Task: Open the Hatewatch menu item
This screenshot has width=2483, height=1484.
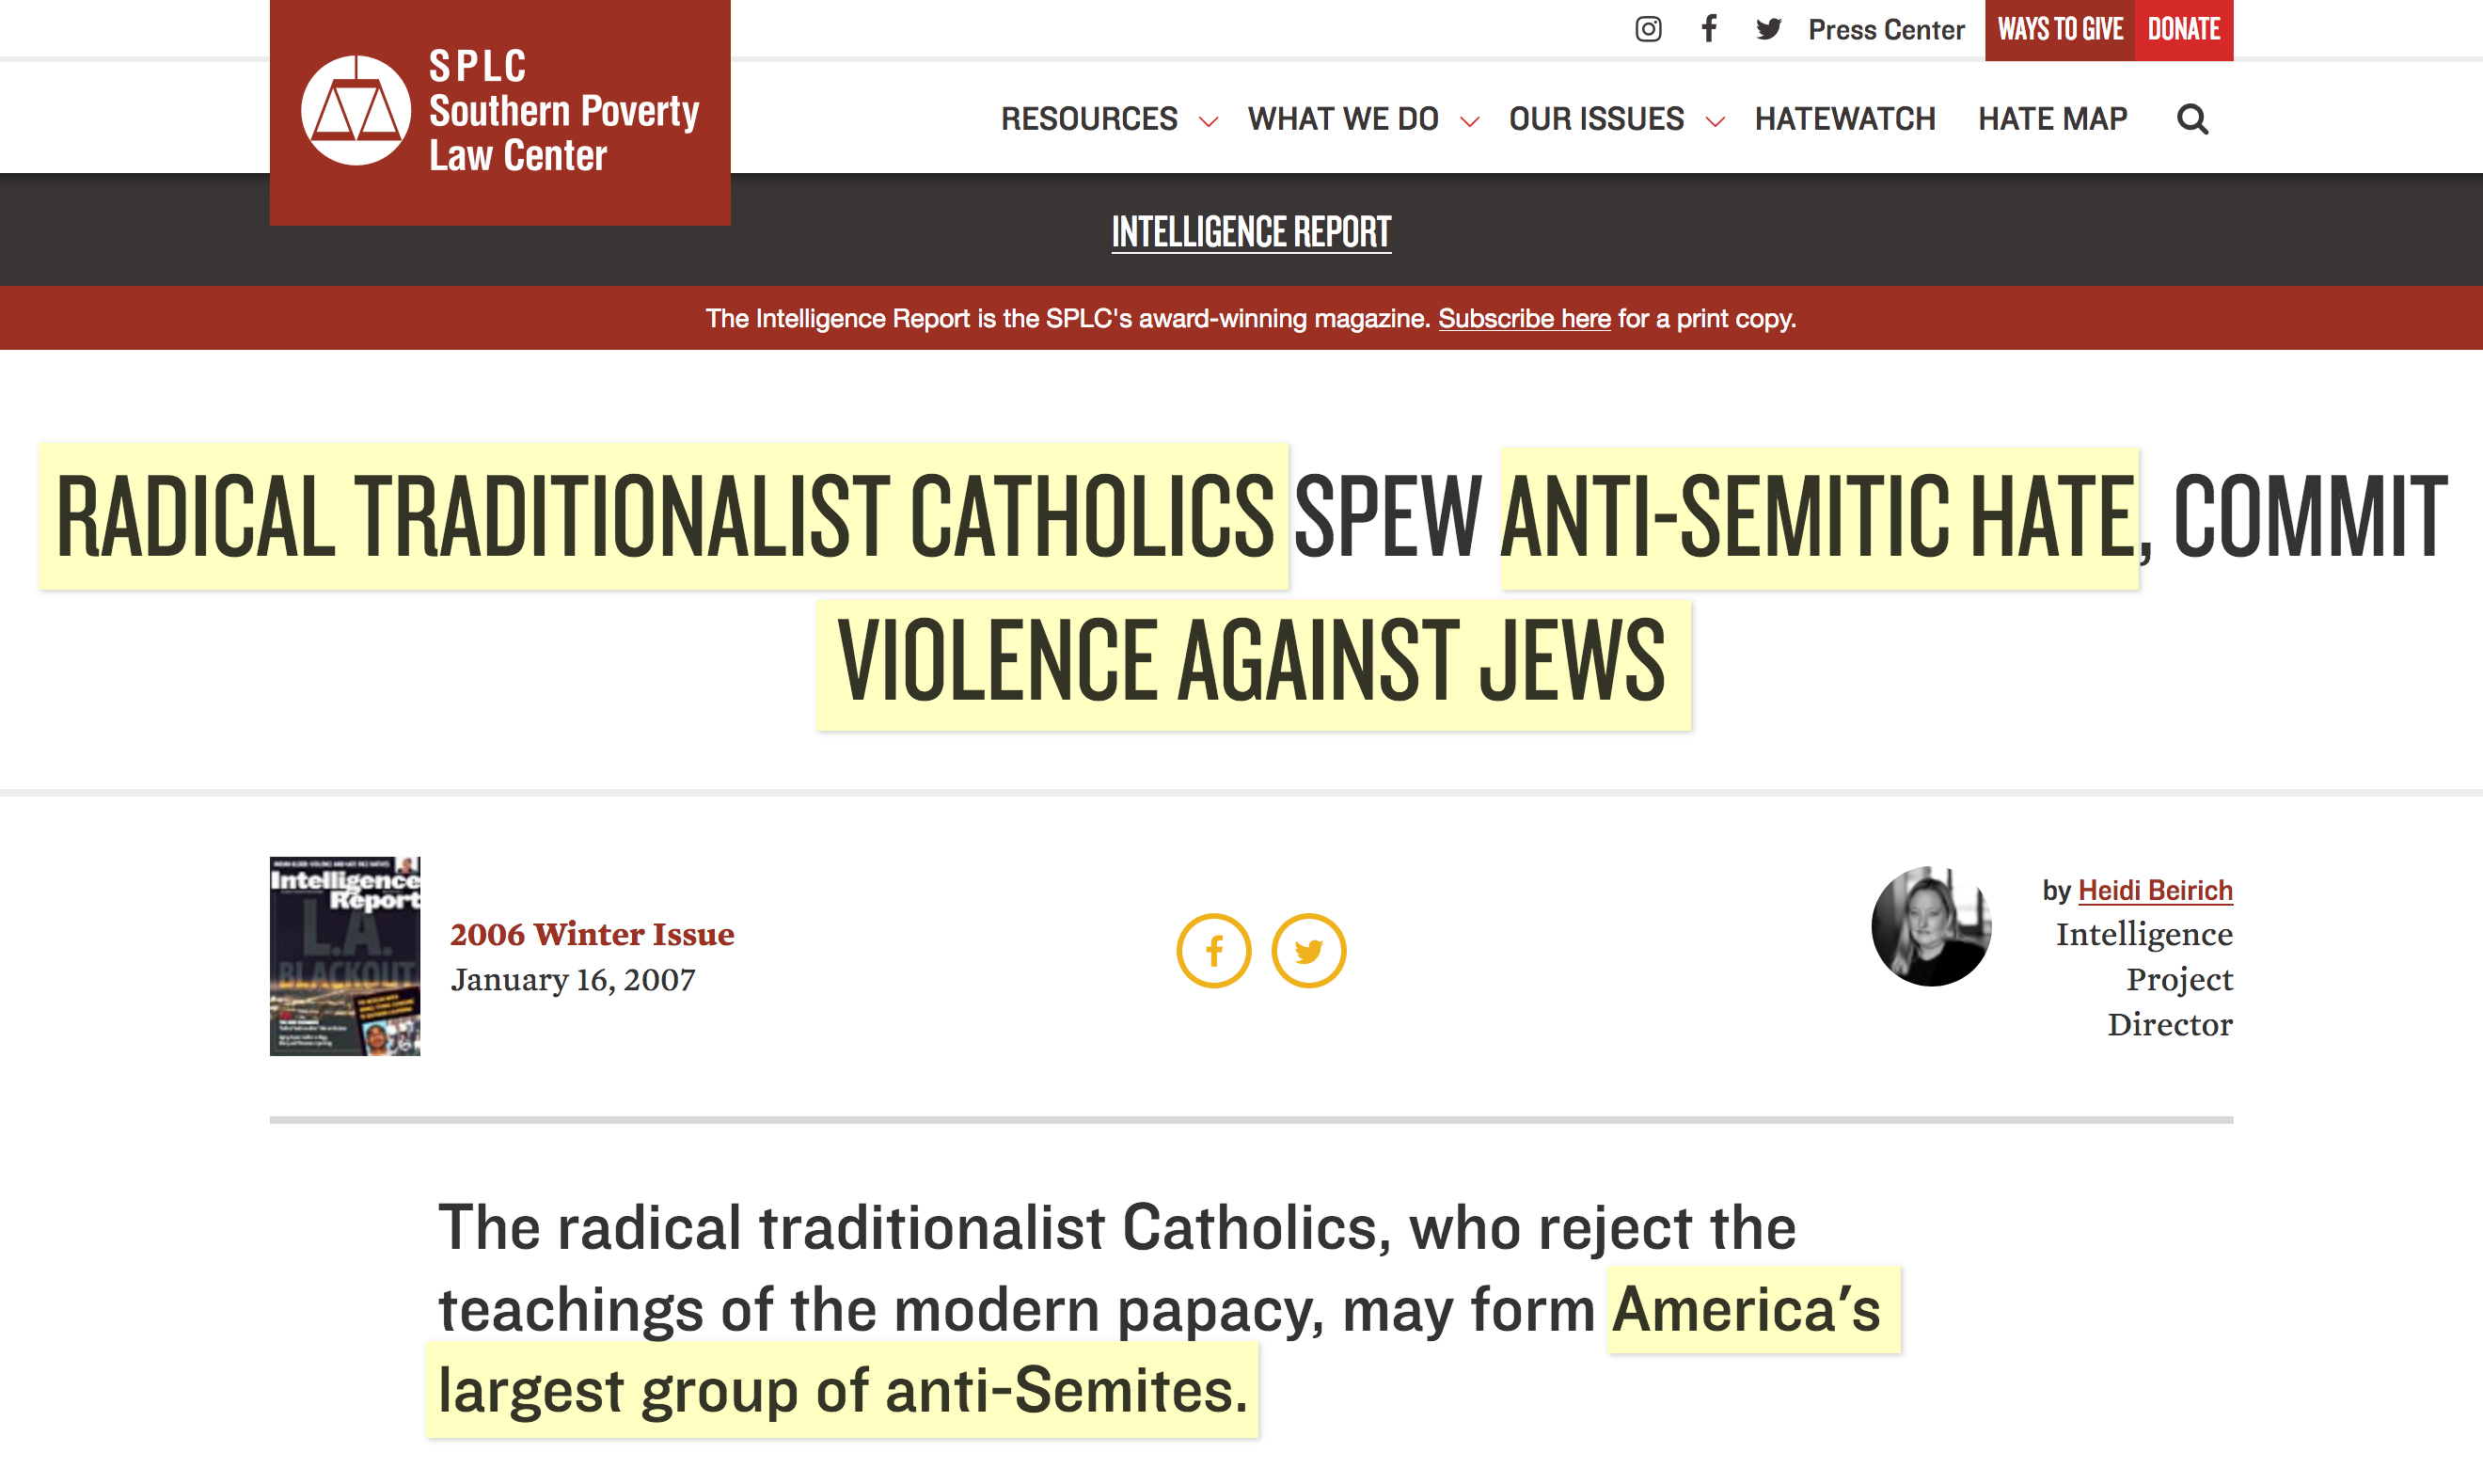Action: click(x=1845, y=119)
